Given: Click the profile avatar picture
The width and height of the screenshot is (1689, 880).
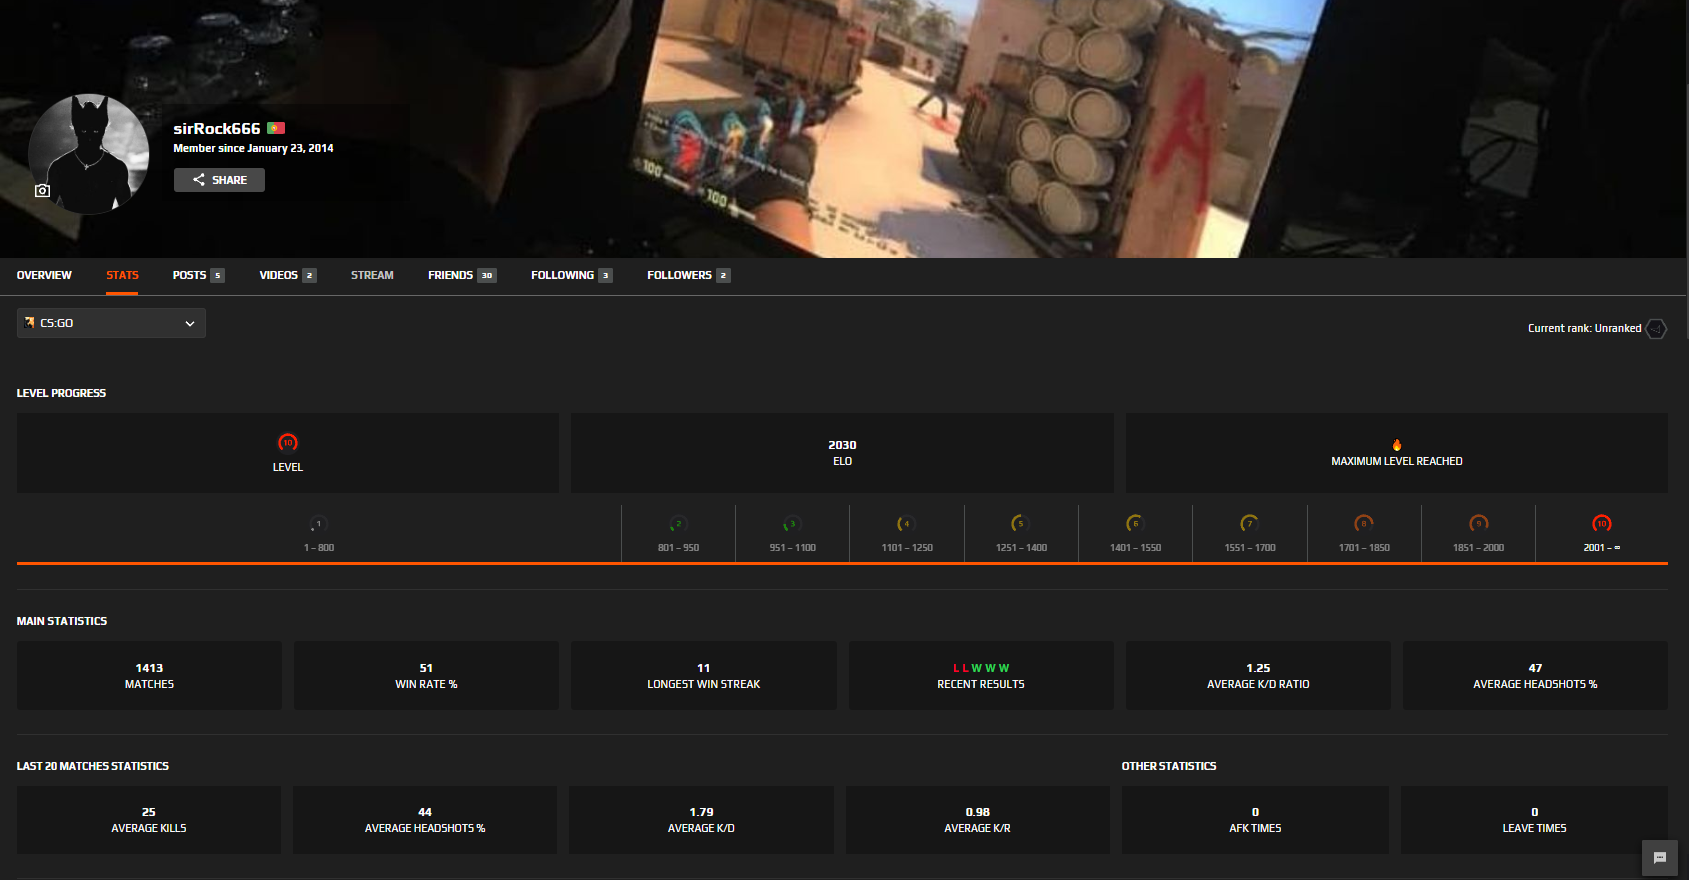Looking at the screenshot, I should tap(89, 154).
